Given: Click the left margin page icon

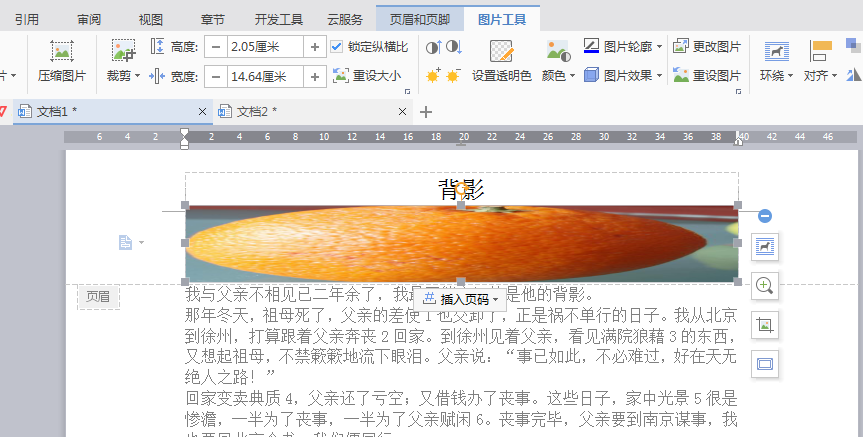Looking at the screenshot, I should click(125, 242).
